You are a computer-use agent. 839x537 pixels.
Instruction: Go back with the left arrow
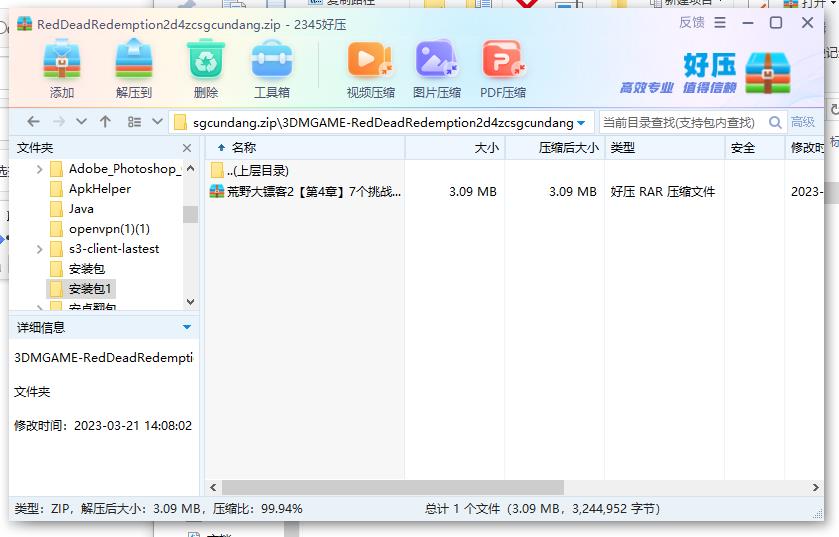click(33, 122)
